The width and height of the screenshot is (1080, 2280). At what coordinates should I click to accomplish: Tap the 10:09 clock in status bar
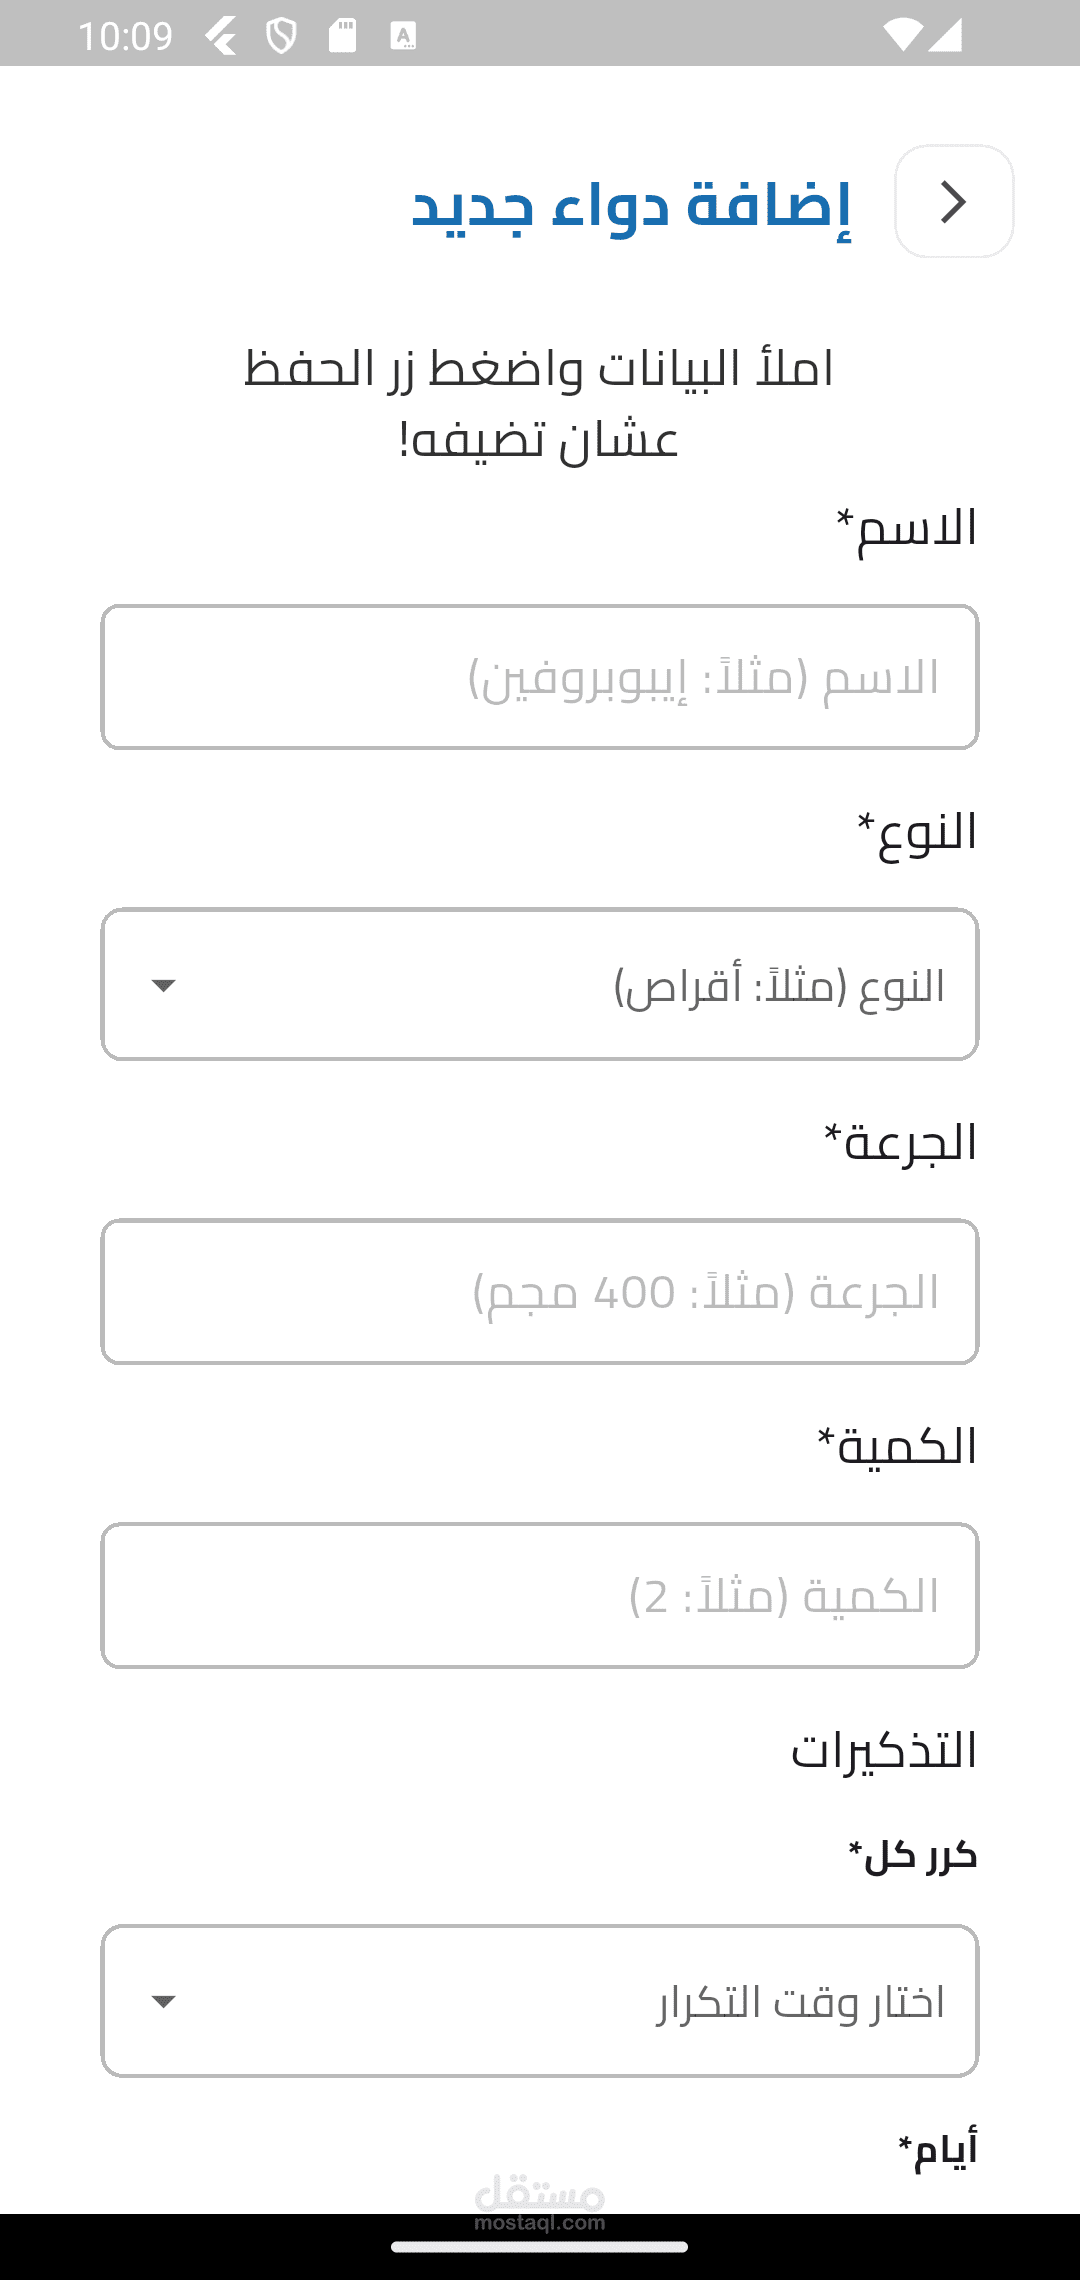click(x=125, y=37)
